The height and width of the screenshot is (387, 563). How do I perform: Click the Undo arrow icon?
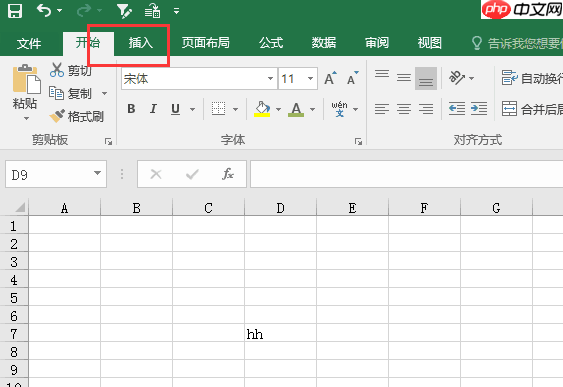pos(44,11)
